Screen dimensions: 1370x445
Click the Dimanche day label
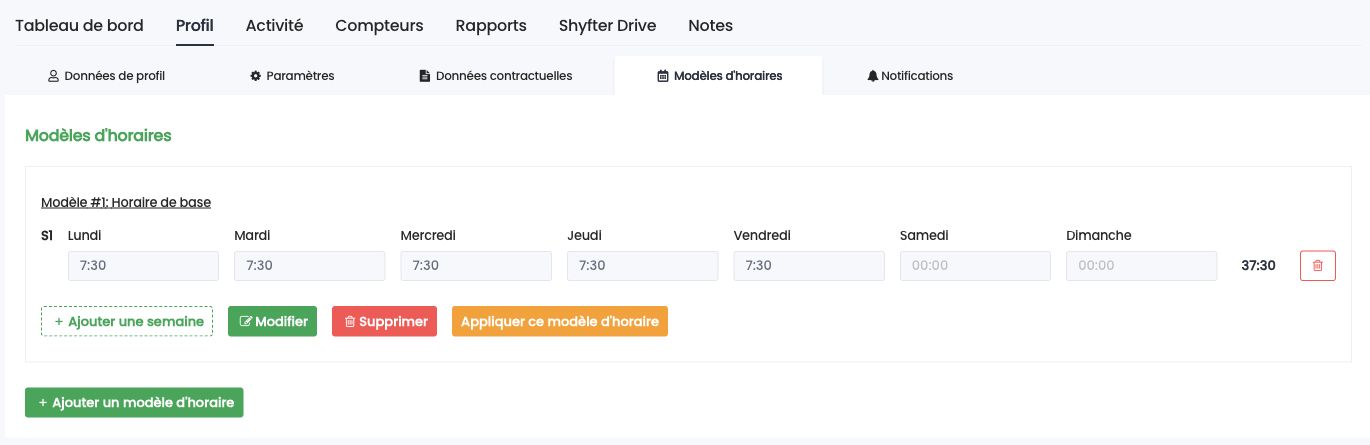coord(1099,236)
